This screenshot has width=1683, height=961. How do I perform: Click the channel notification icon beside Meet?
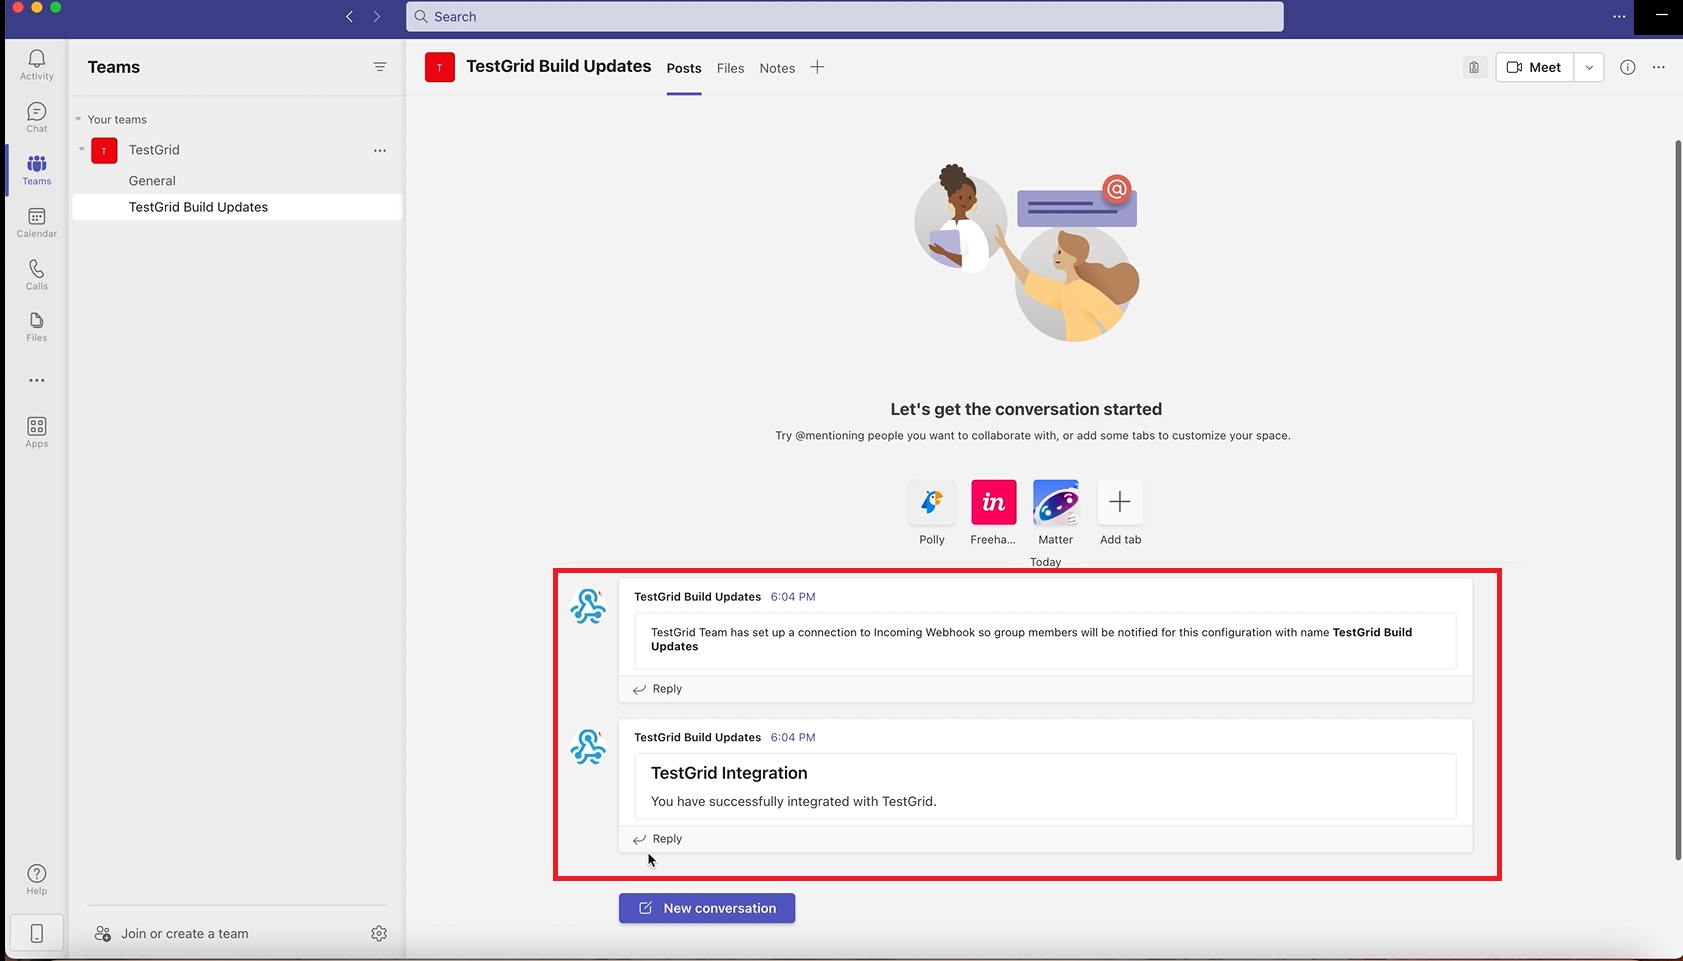(1474, 67)
